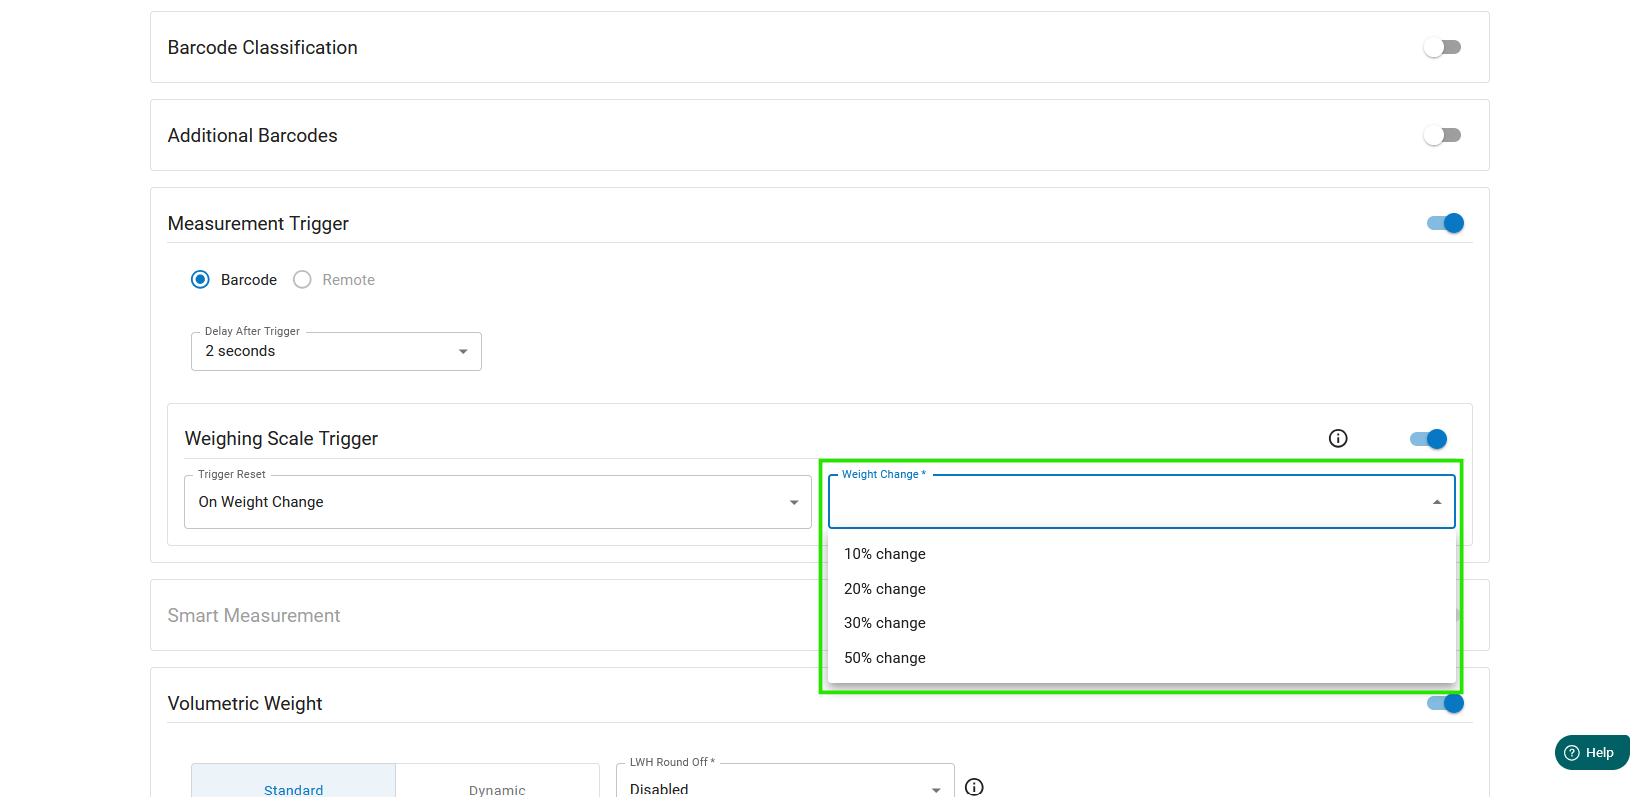
Task: Turn off the Volumetric Weight switch
Action: 1445,703
